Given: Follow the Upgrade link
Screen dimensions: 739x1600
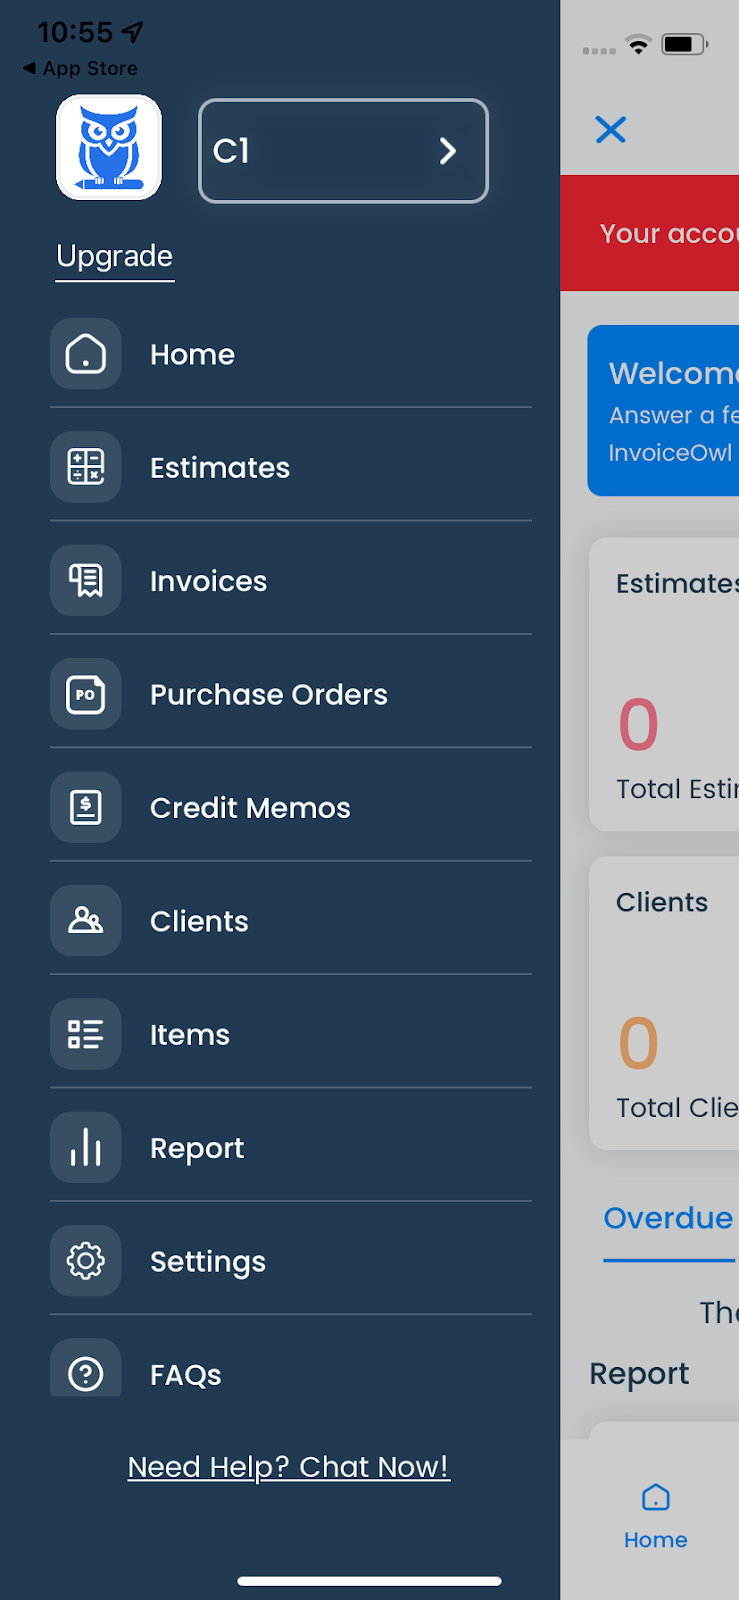Looking at the screenshot, I should 115,257.
